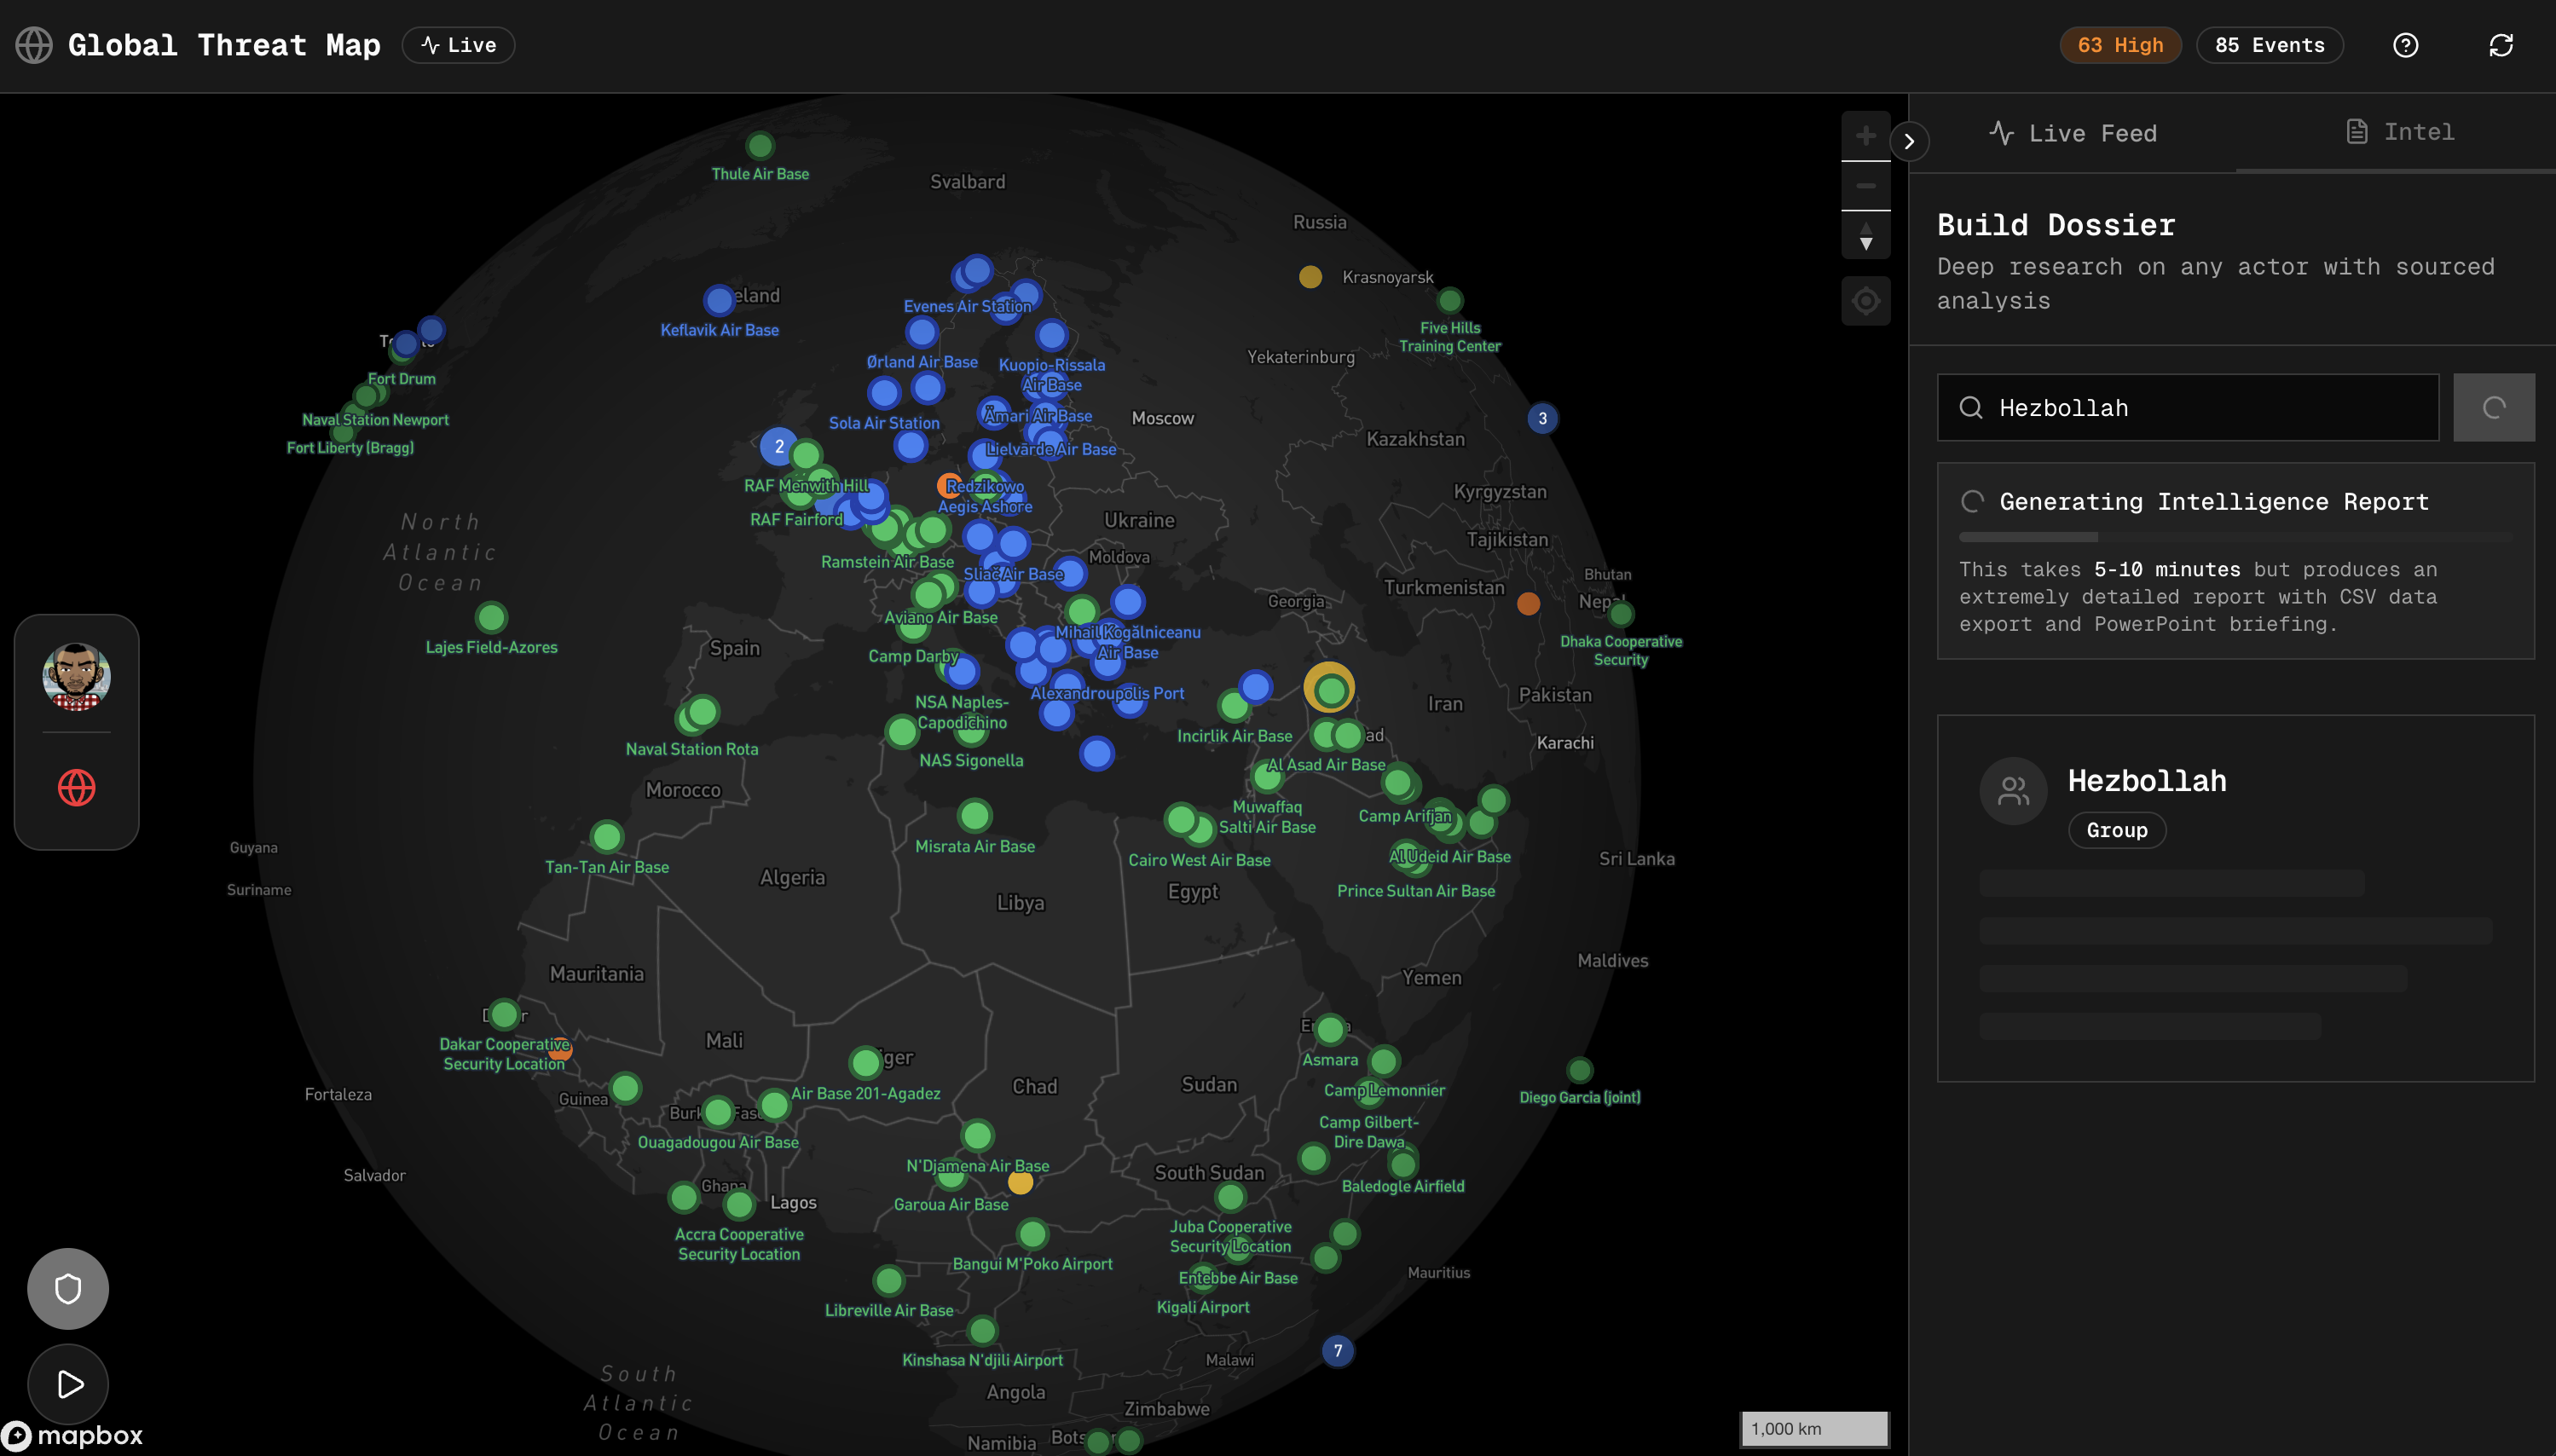Click the yellow event dot near Krasnoyarsk
Screen dimensions: 2556x1456
tap(1310, 277)
